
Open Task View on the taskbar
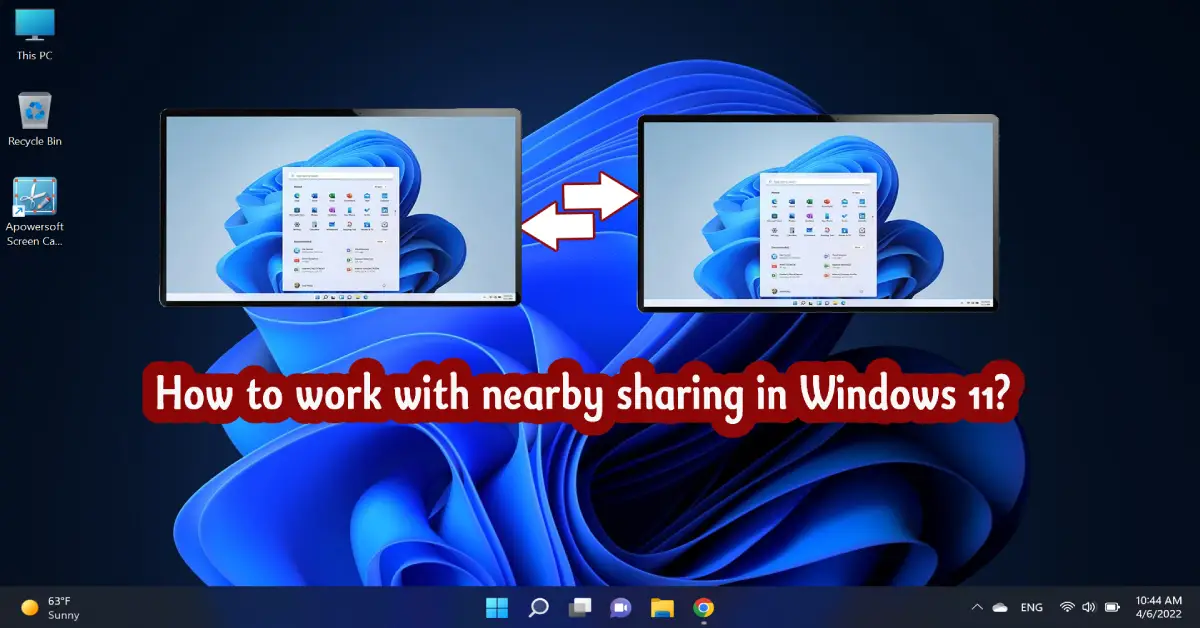click(579, 607)
